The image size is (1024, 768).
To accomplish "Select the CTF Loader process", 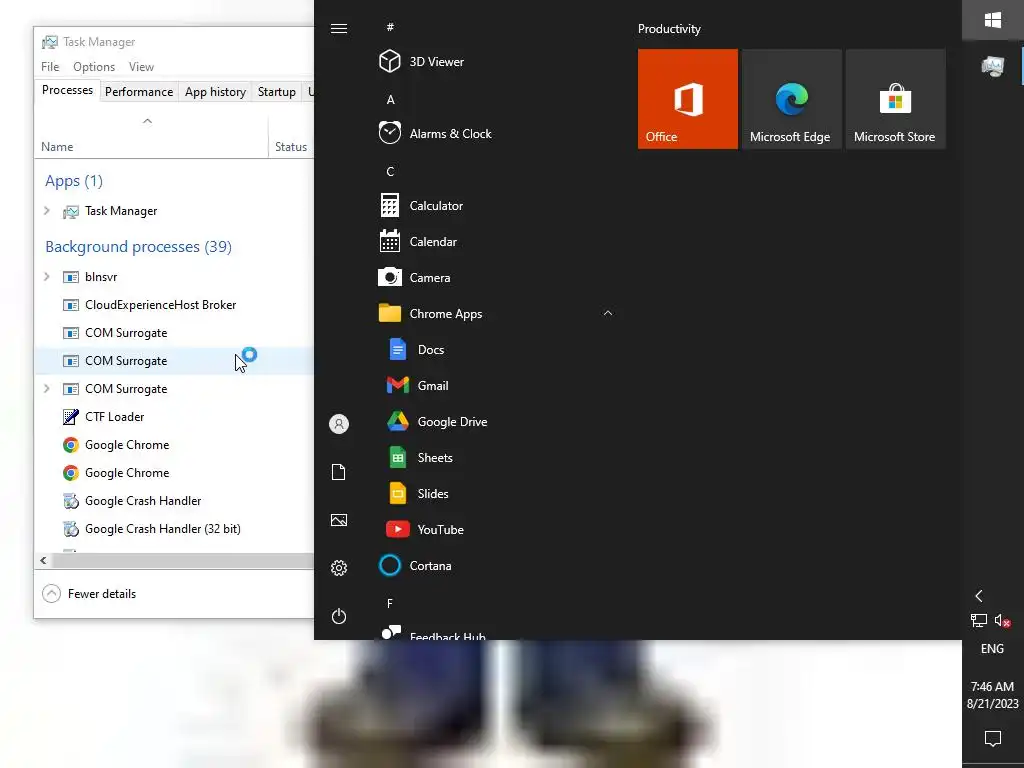I will click(174, 417).
